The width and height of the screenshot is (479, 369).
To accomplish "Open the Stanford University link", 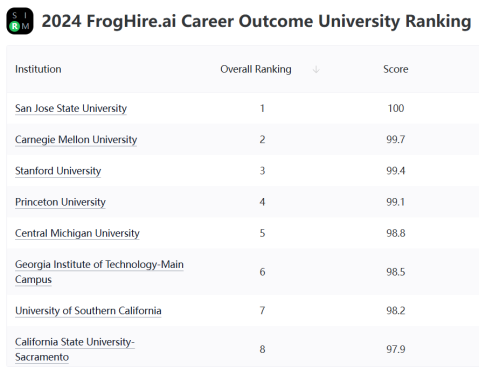I will point(58,171).
